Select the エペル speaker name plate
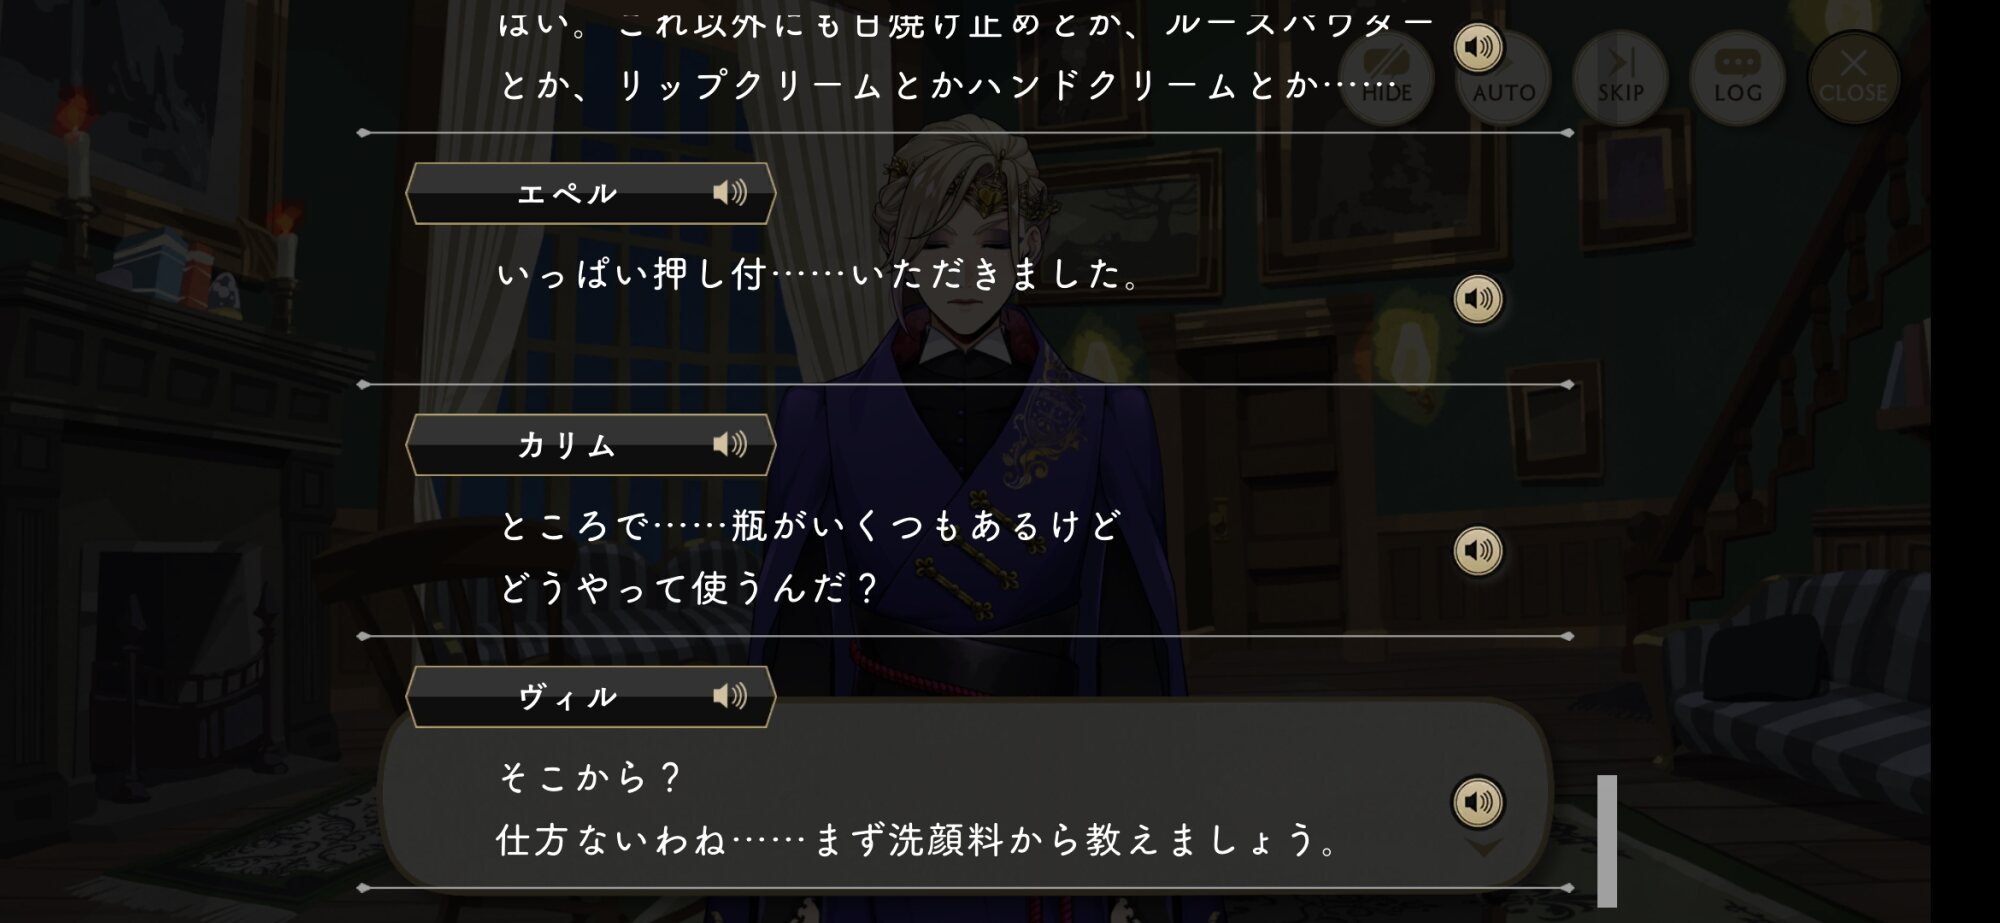 point(591,193)
